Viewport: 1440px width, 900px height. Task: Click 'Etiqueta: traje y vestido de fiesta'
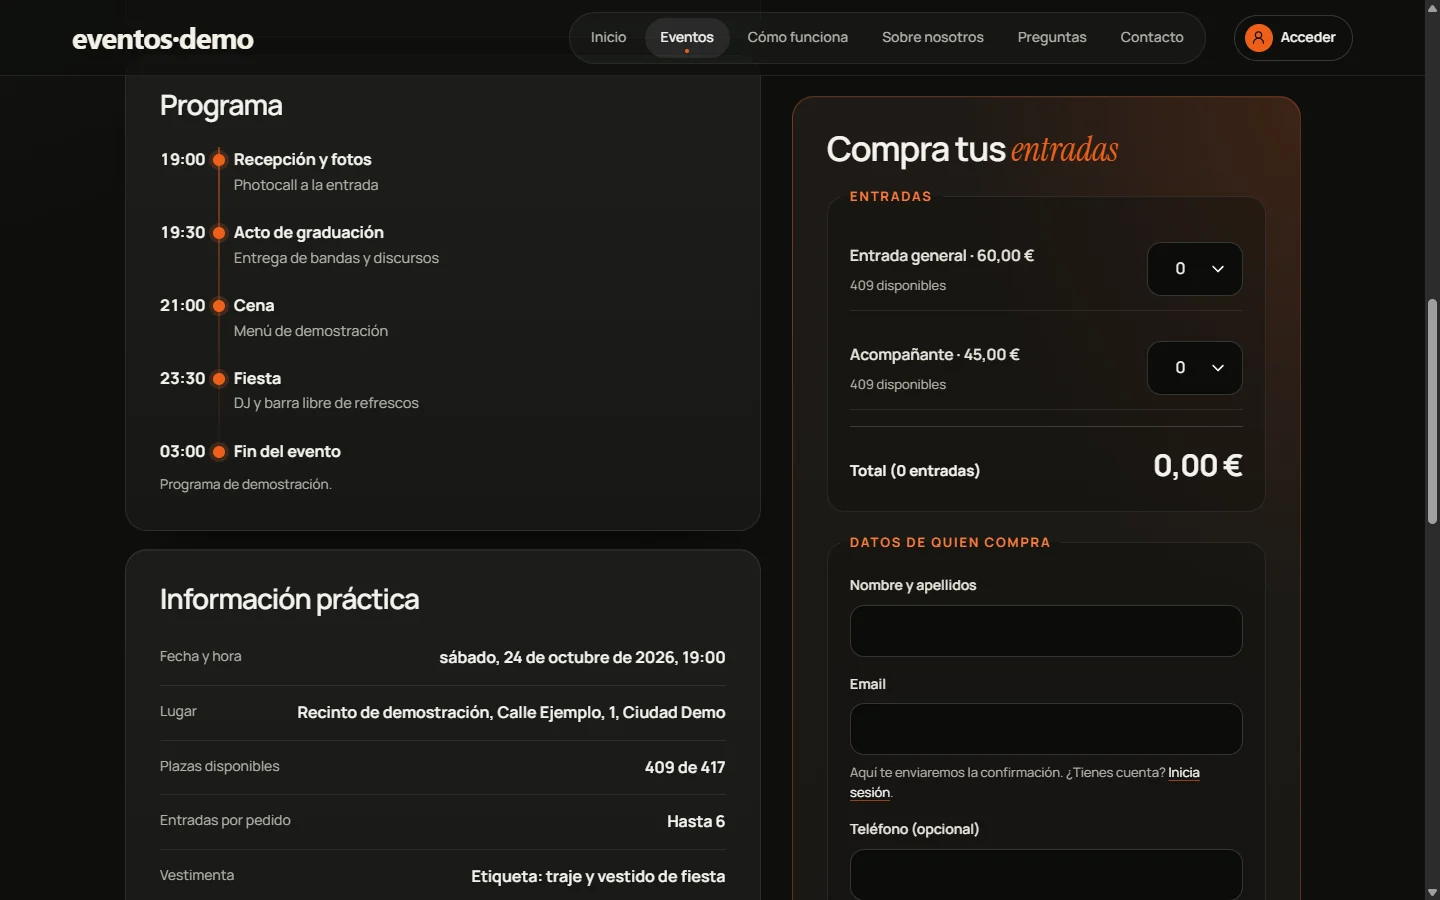click(x=598, y=876)
